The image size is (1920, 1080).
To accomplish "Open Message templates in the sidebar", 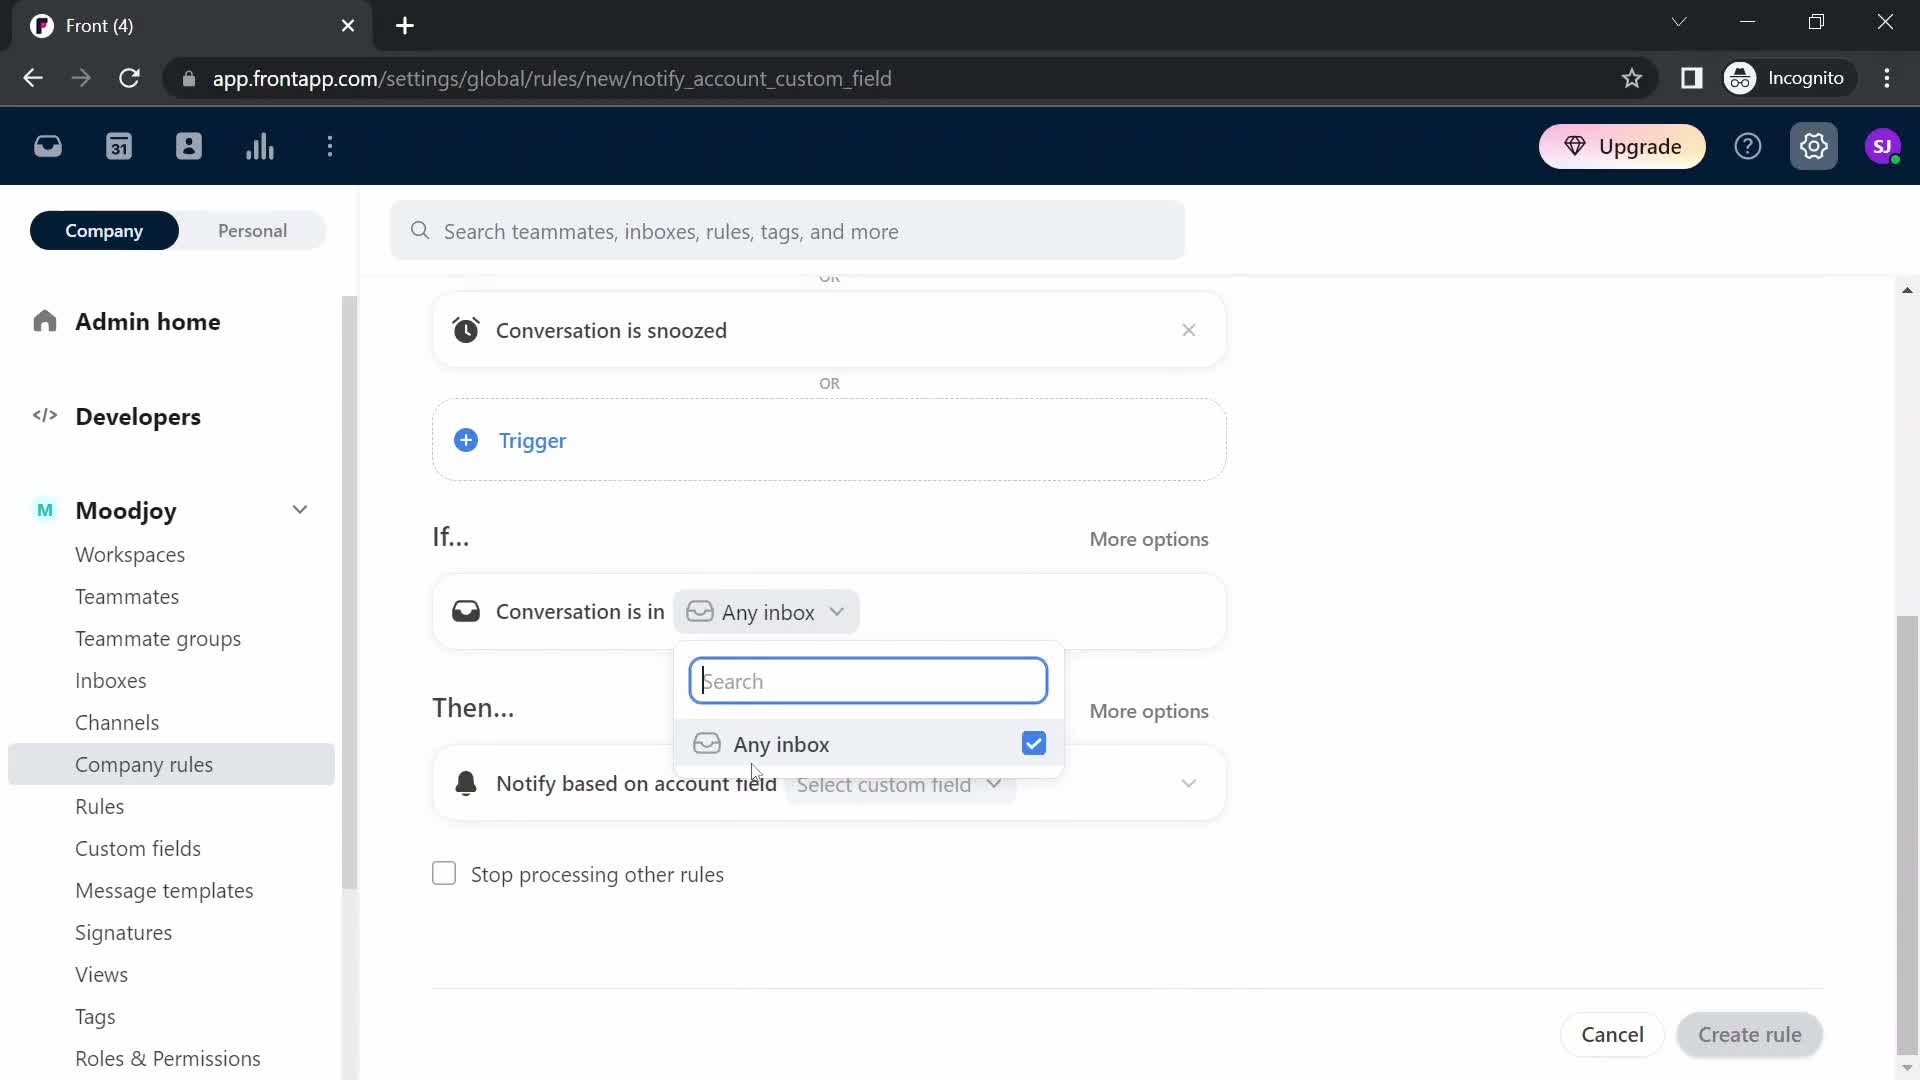I will click(164, 891).
